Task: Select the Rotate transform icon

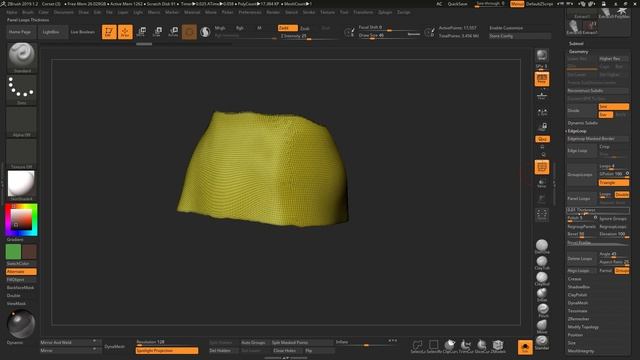Action: tap(173, 32)
